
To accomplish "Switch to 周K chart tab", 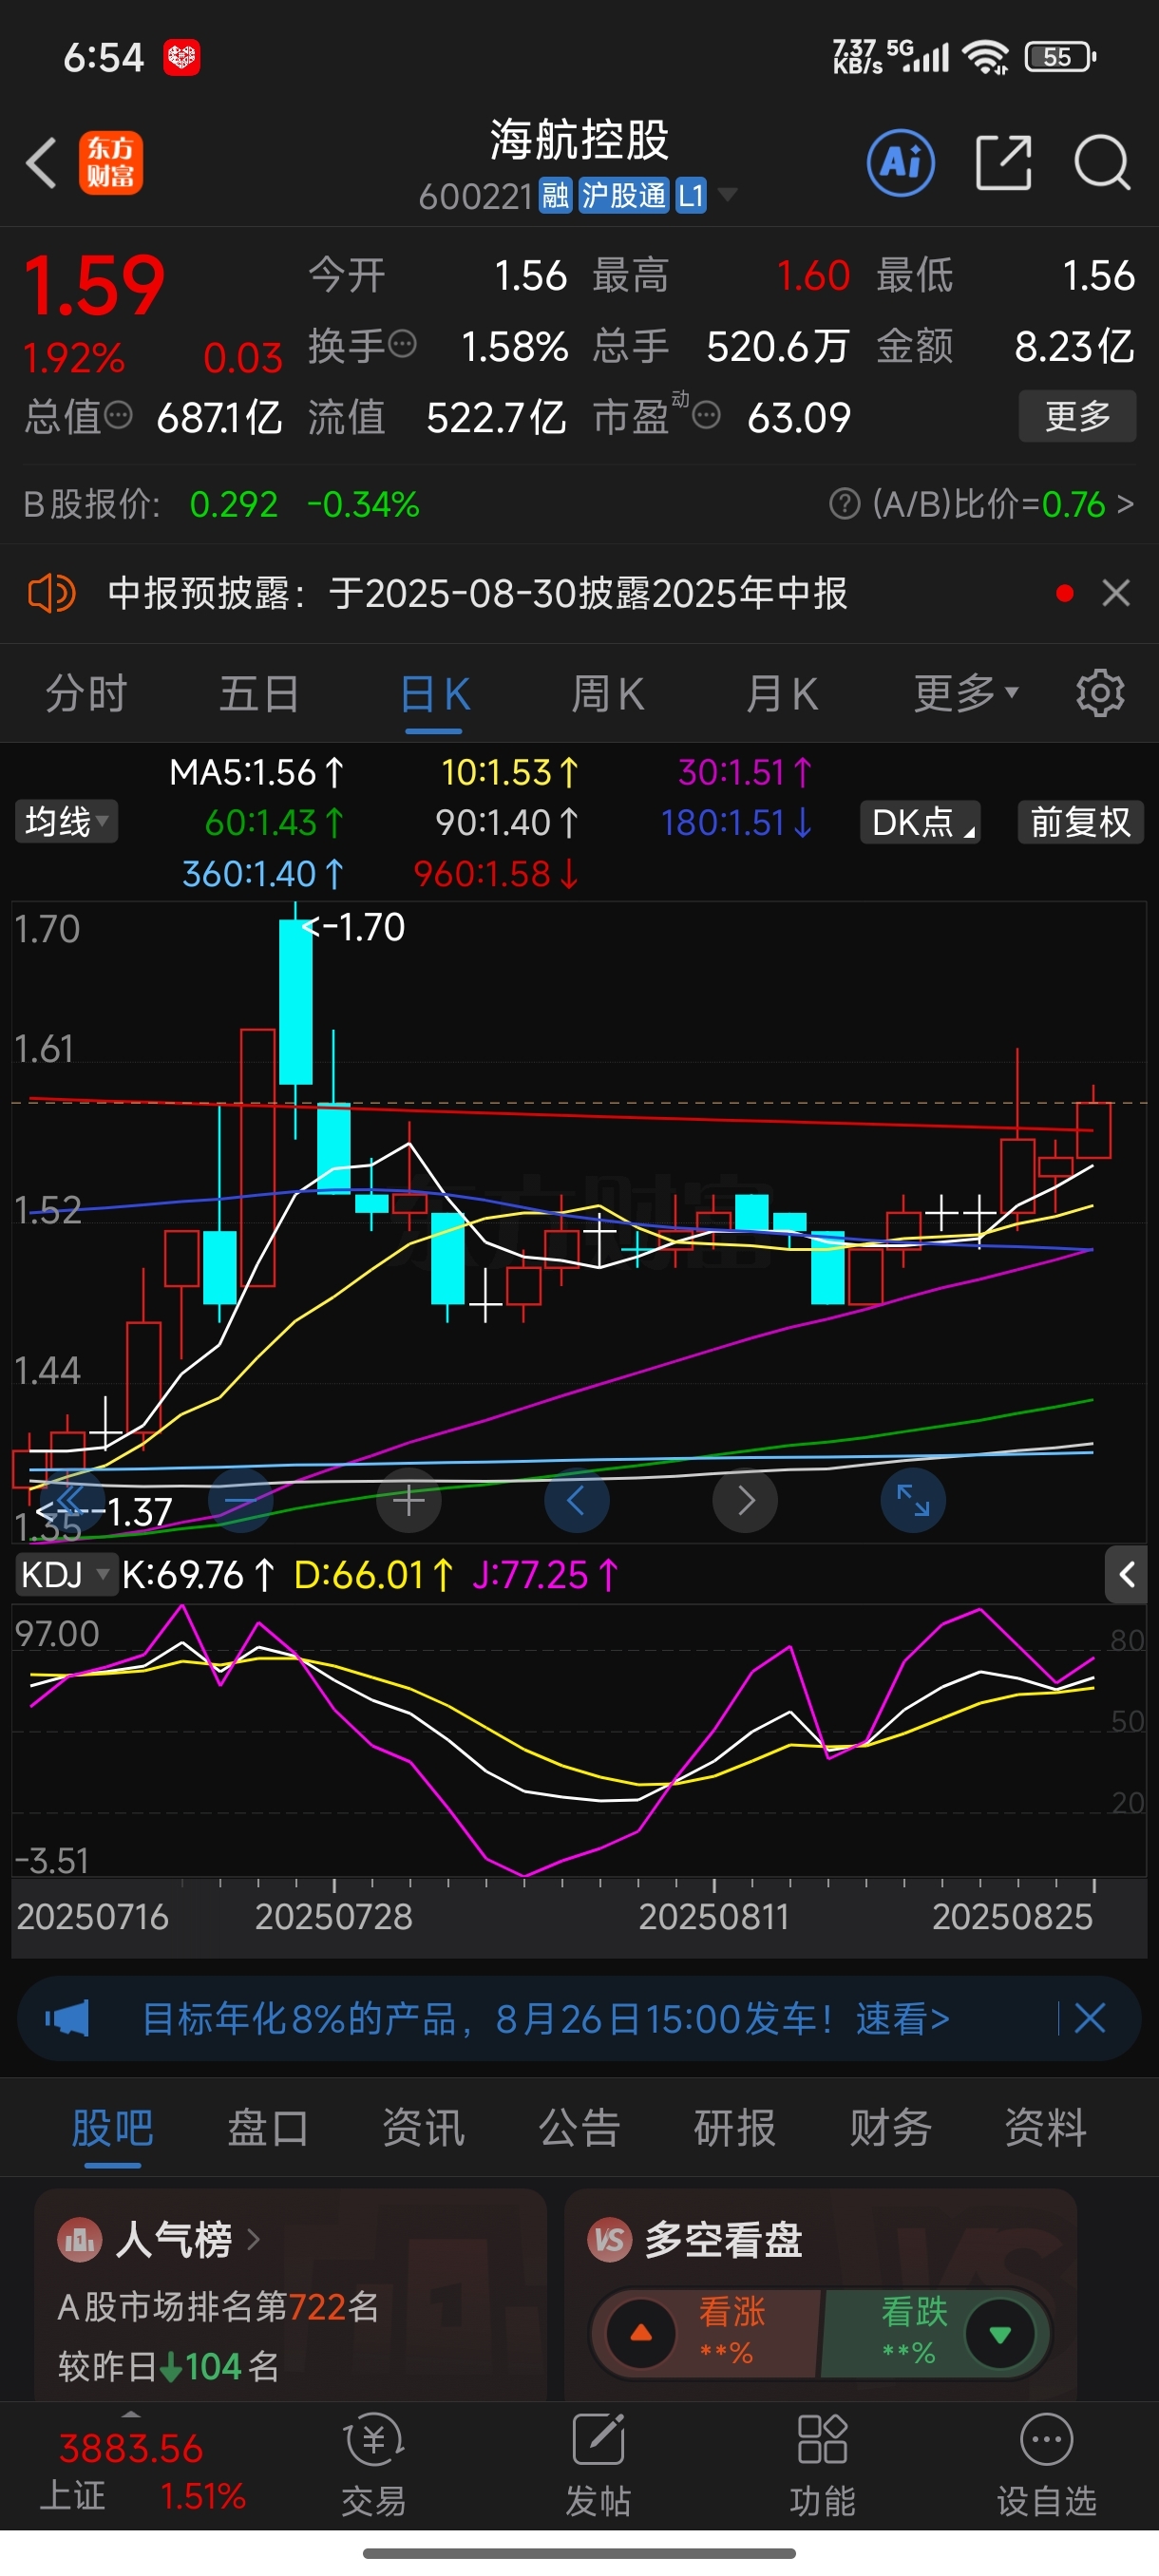I will [x=607, y=693].
